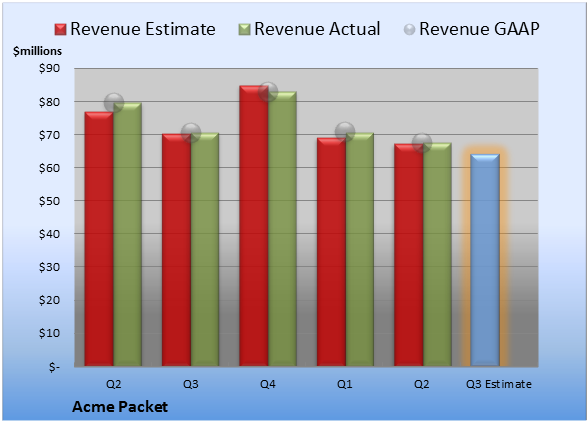Click the 'Q3 Estimate' axis label

click(499, 384)
